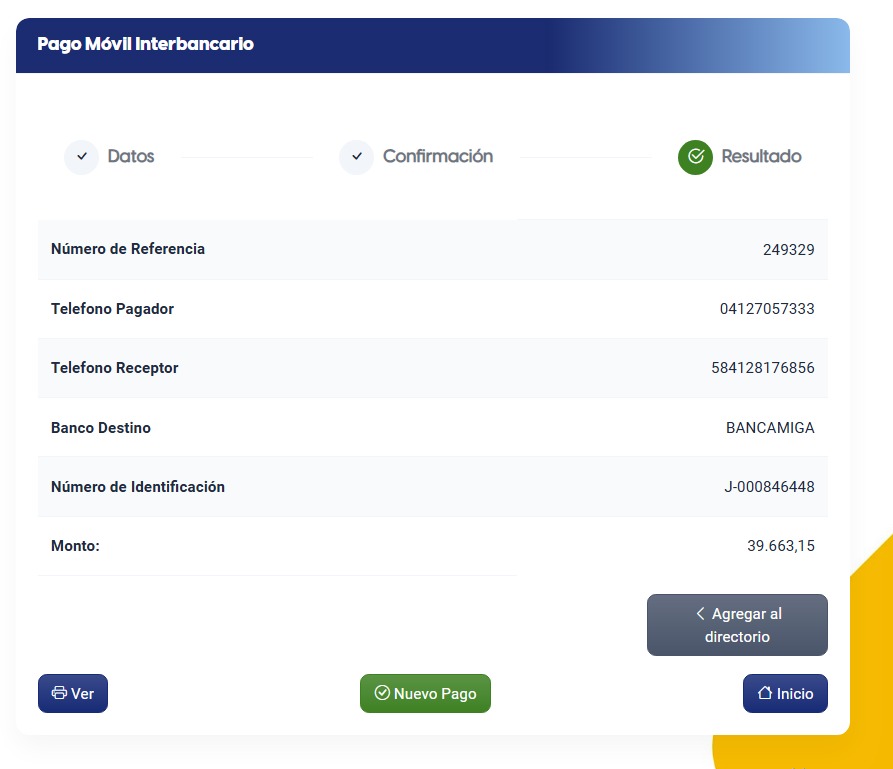The image size is (893, 769).
Task: Select the Resultado step label
Action: click(761, 157)
